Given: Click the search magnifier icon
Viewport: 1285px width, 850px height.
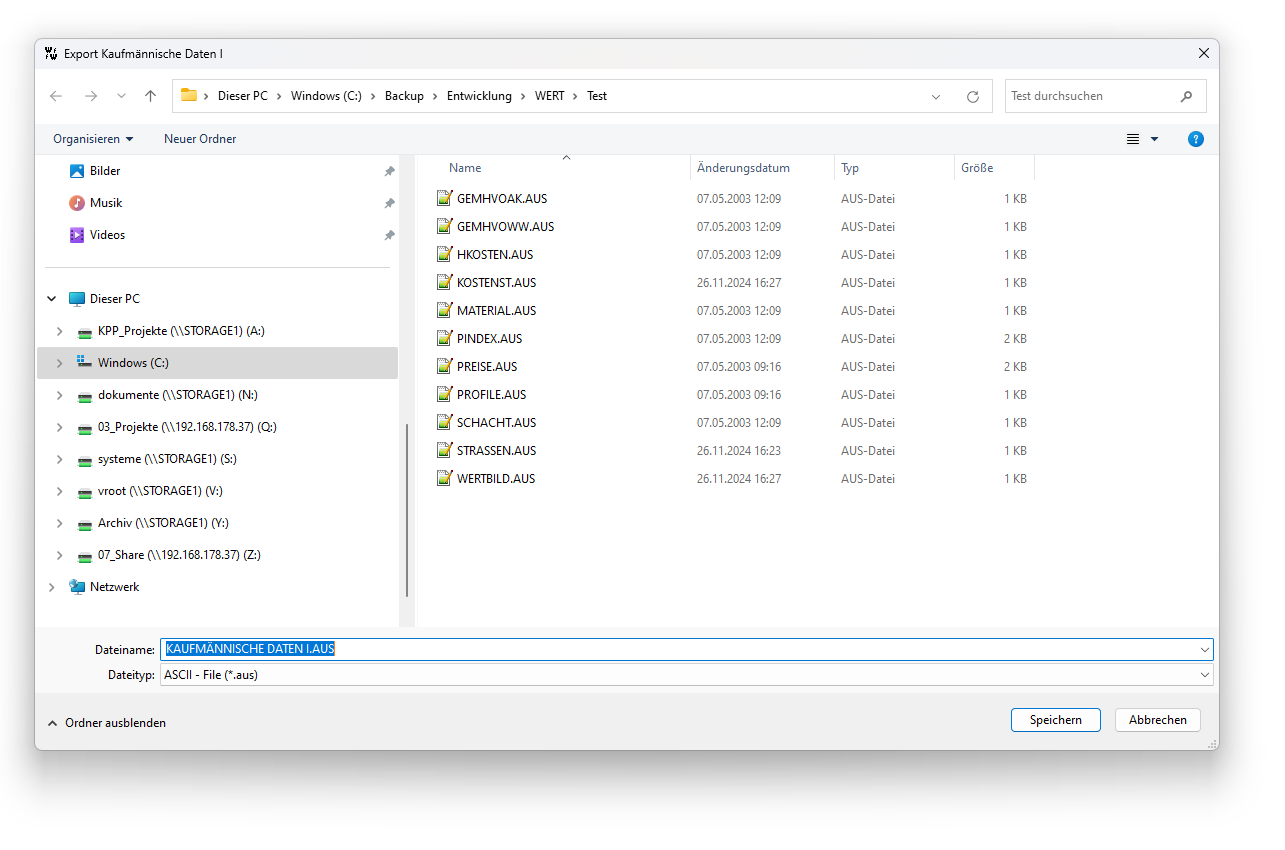Looking at the screenshot, I should (1186, 97).
